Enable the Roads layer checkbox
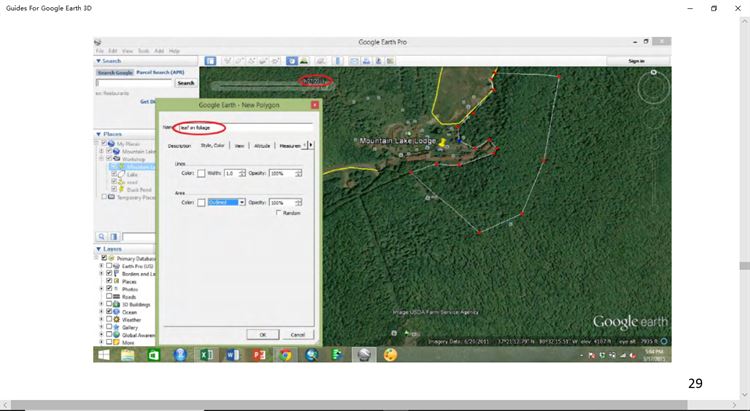This screenshot has width=750, height=411. pos(109,297)
